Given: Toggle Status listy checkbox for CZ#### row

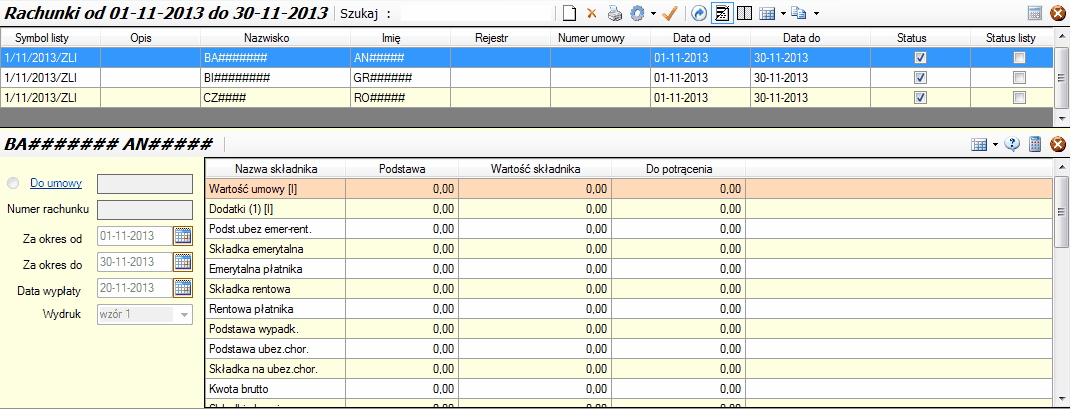Looking at the screenshot, I should 1019,98.
